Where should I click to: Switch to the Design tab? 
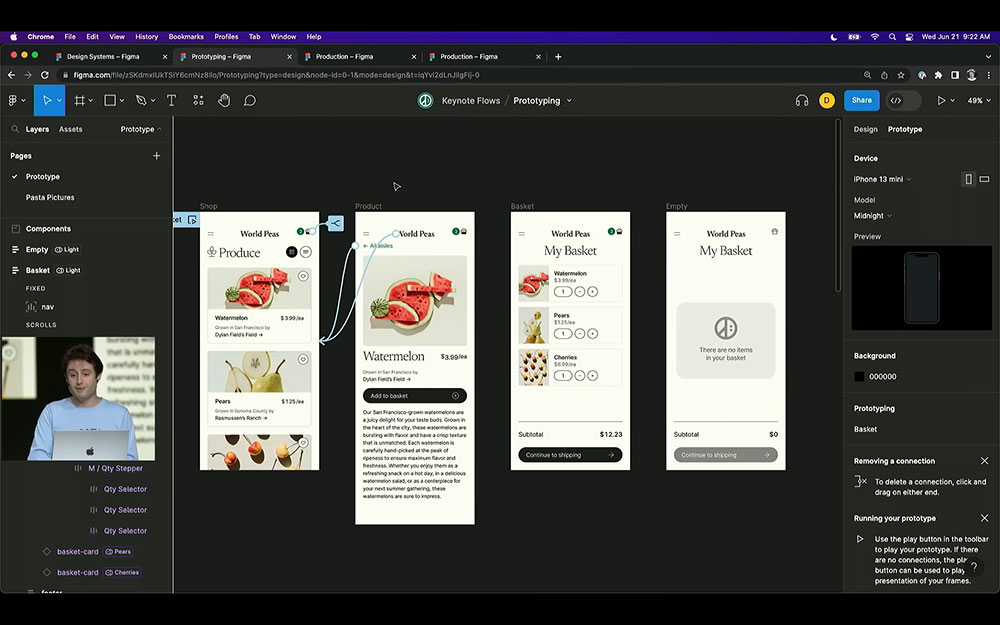(x=865, y=129)
